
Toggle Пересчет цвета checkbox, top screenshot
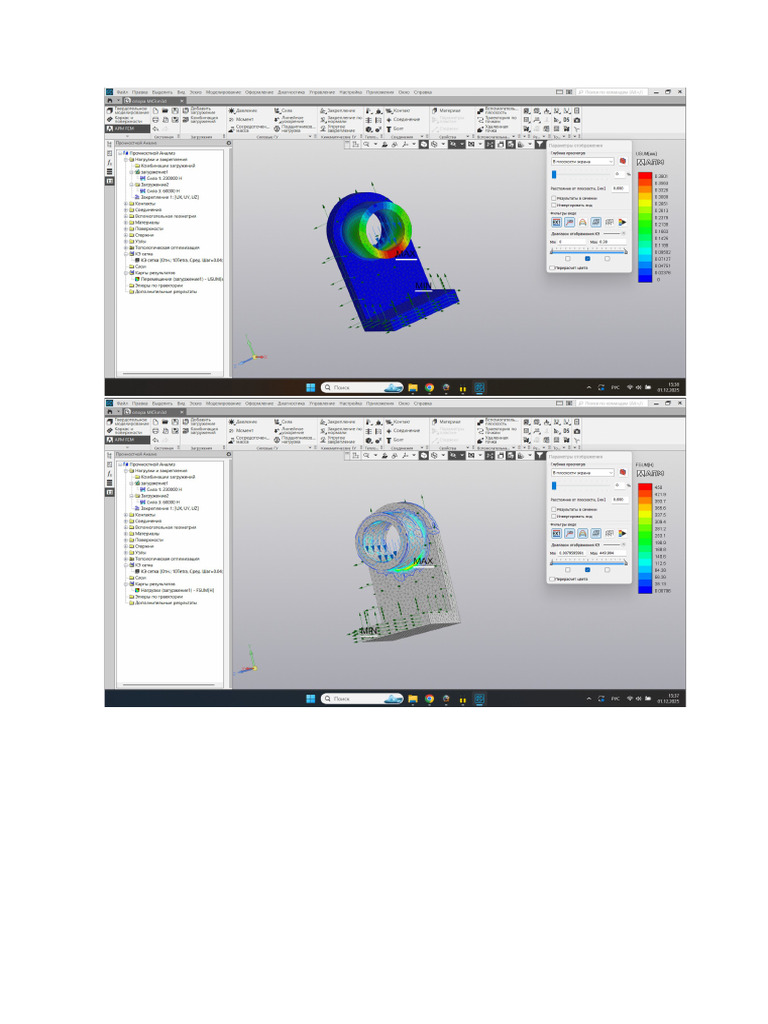553,268
